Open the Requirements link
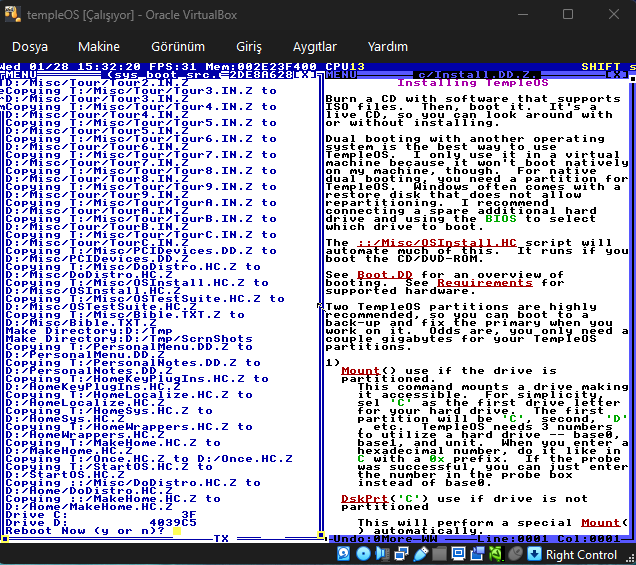The height and width of the screenshot is (565, 636). 485,283
